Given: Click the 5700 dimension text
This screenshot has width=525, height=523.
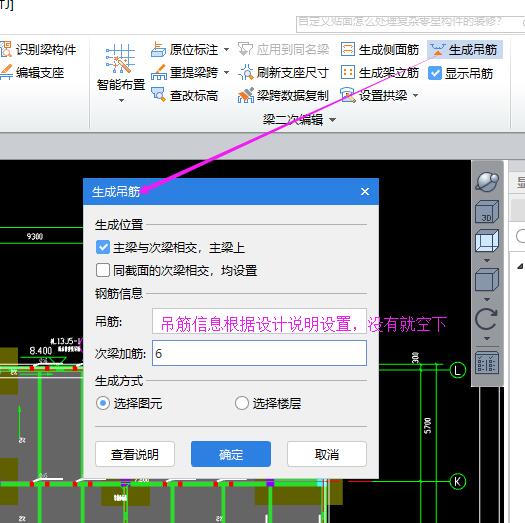Looking at the screenshot, I should coord(428,426).
